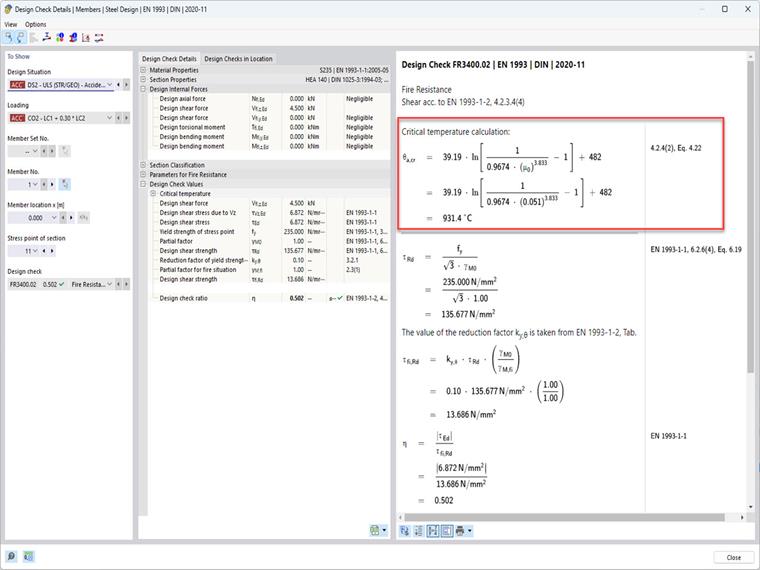Click the sort lines icon below the formula panel
Image resolution: width=760 pixels, height=570 pixels.
point(419,531)
